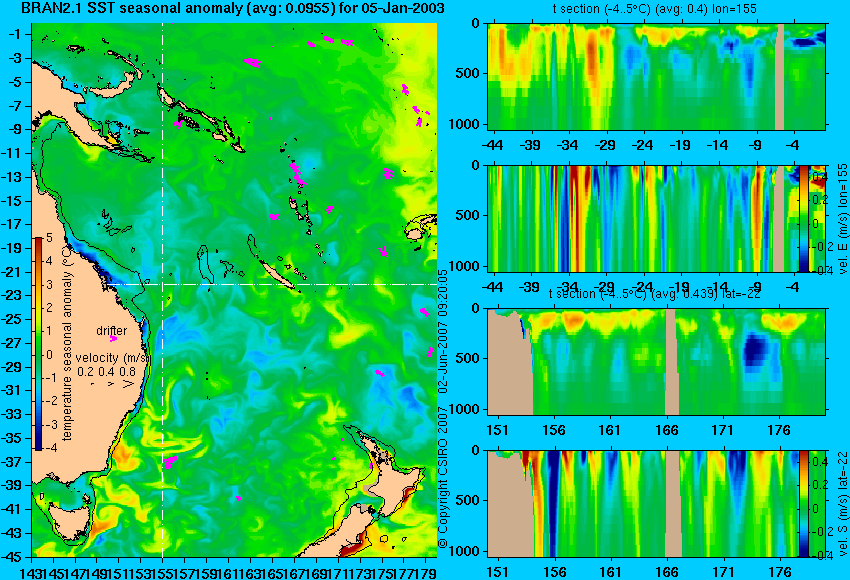Screen dimensions: 850x580
Task: Click the "176" label under the southward velocity section
Action: click(781, 571)
